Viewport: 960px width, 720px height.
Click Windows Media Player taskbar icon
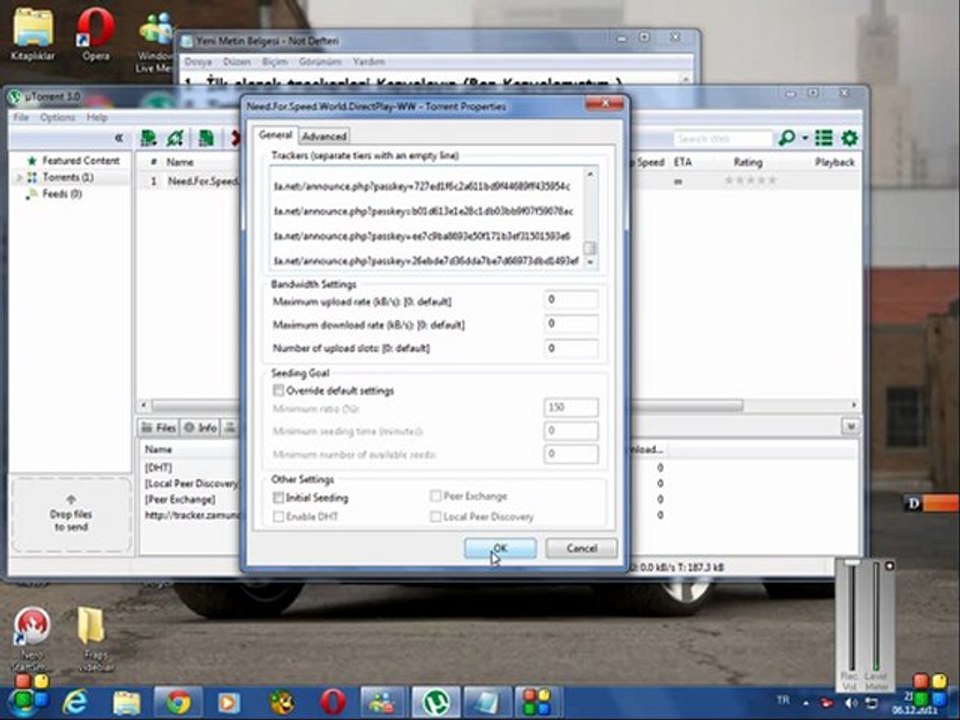[229, 702]
